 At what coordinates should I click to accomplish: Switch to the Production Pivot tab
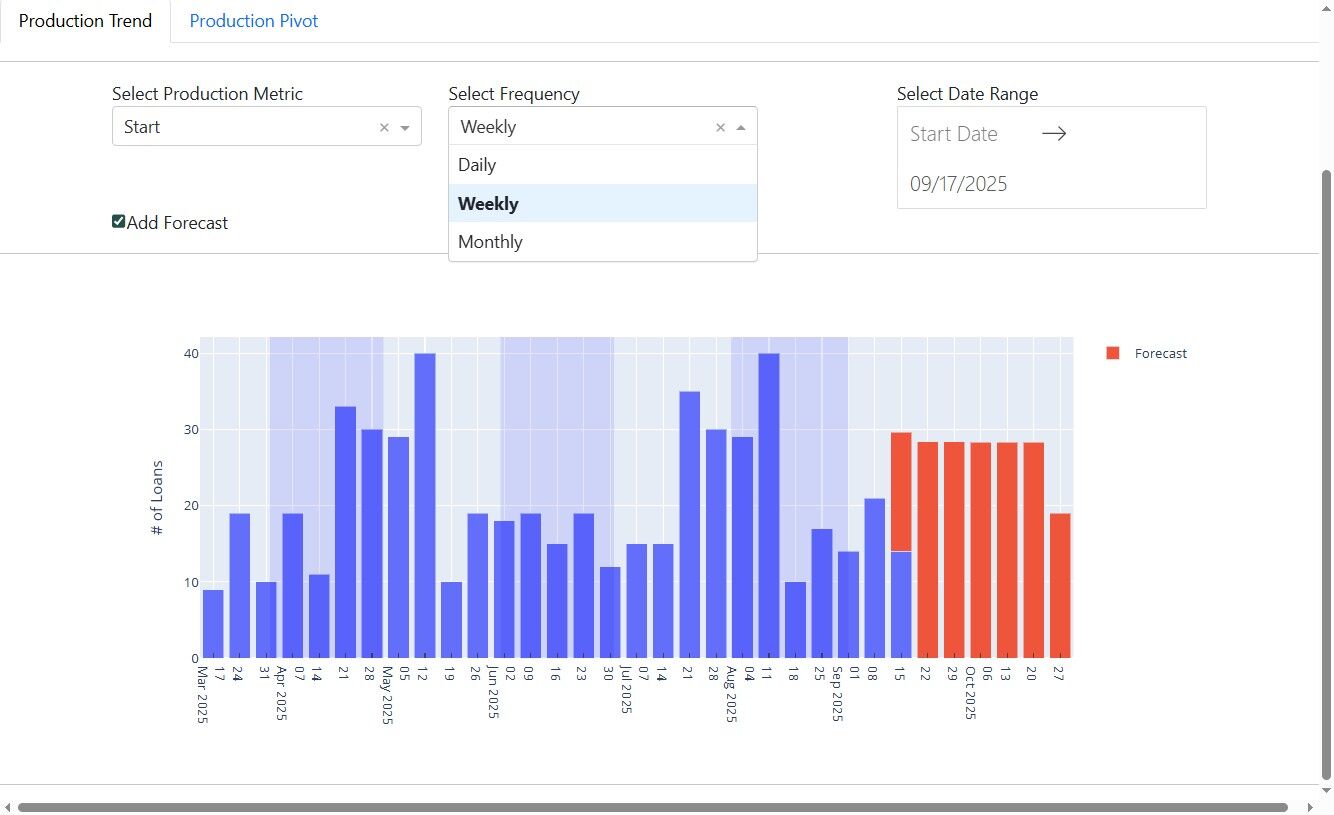click(254, 21)
